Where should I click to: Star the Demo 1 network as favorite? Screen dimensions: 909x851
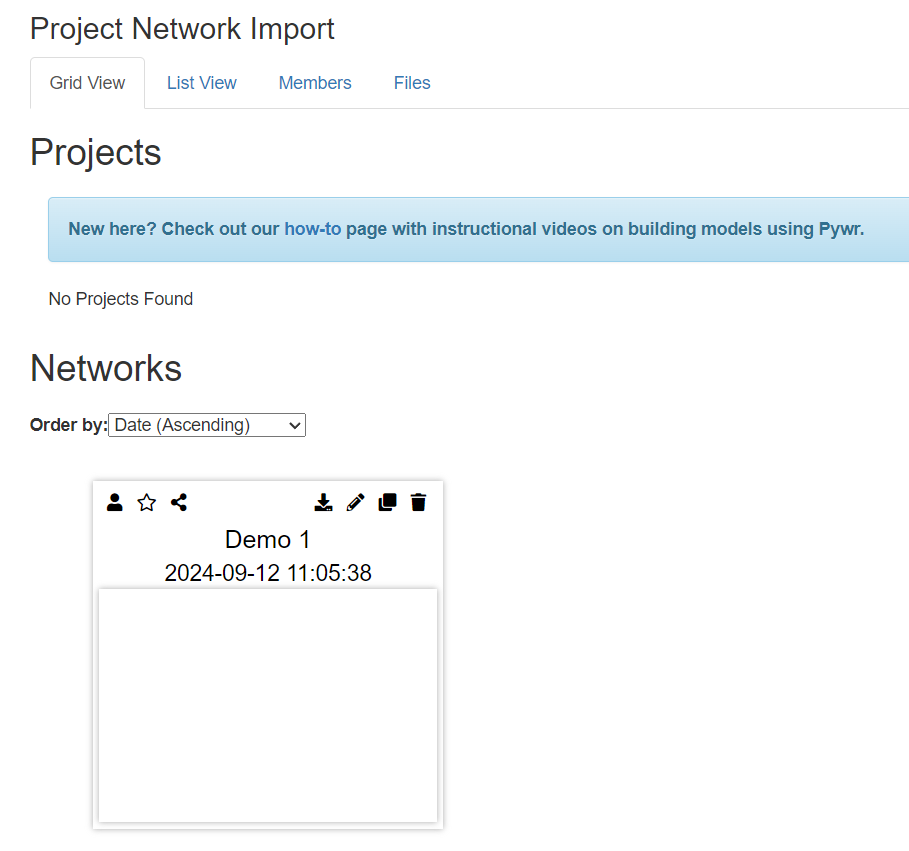147,502
